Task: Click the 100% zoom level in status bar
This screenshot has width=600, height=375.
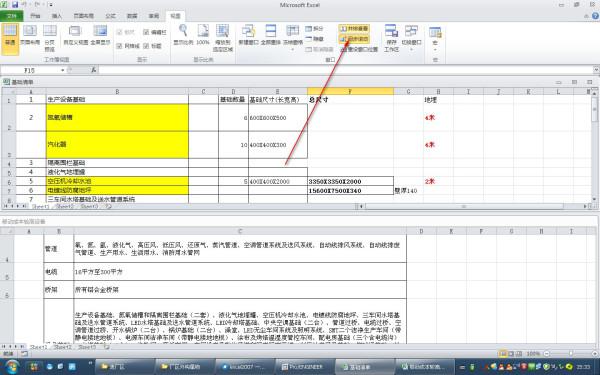Action: (534, 354)
